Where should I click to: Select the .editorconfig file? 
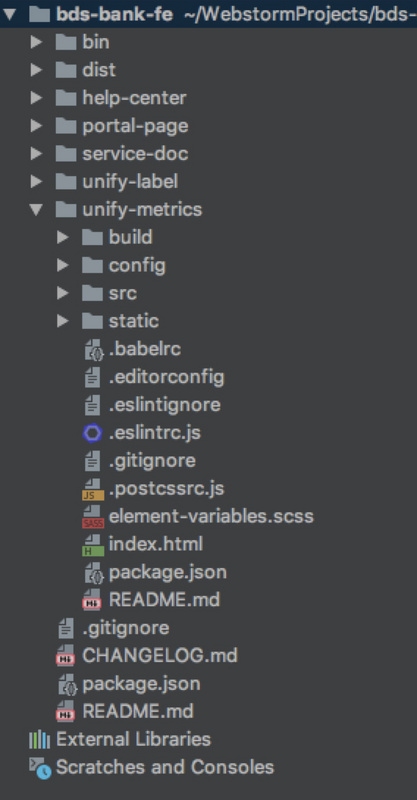tap(166, 378)
